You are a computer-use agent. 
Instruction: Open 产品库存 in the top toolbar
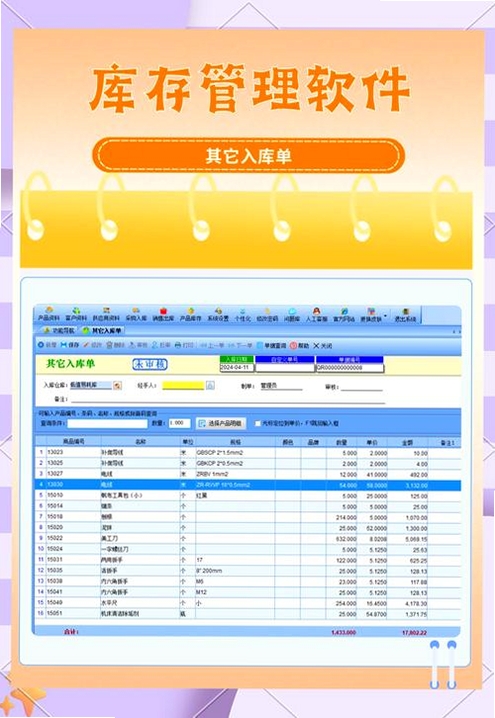tap(190, 314)
